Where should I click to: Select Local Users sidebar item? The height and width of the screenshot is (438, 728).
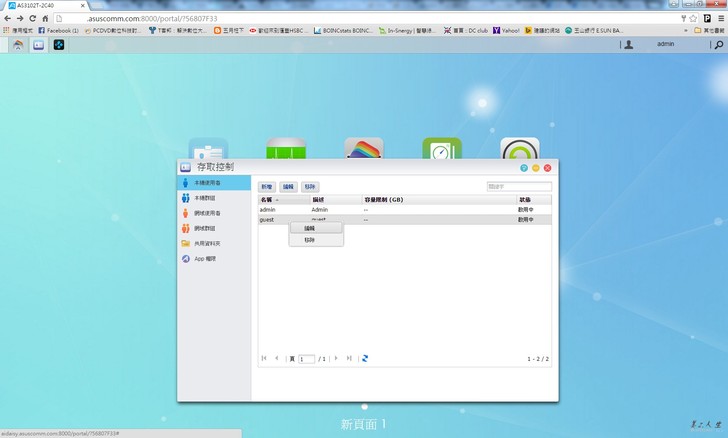(214, 183)
